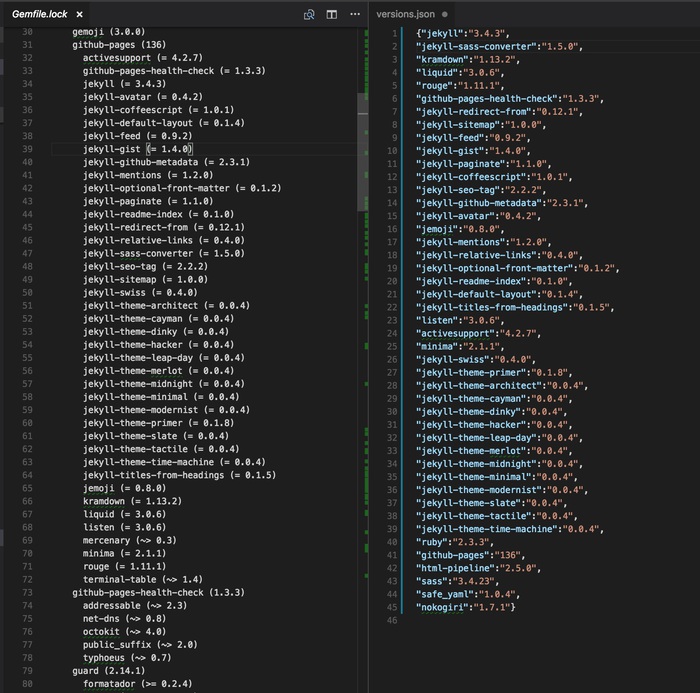Image resolution: width=700 pixels, height=693 pixels.
Task: Click line number 46 in versions.json
Action: (x=392, y=620)
